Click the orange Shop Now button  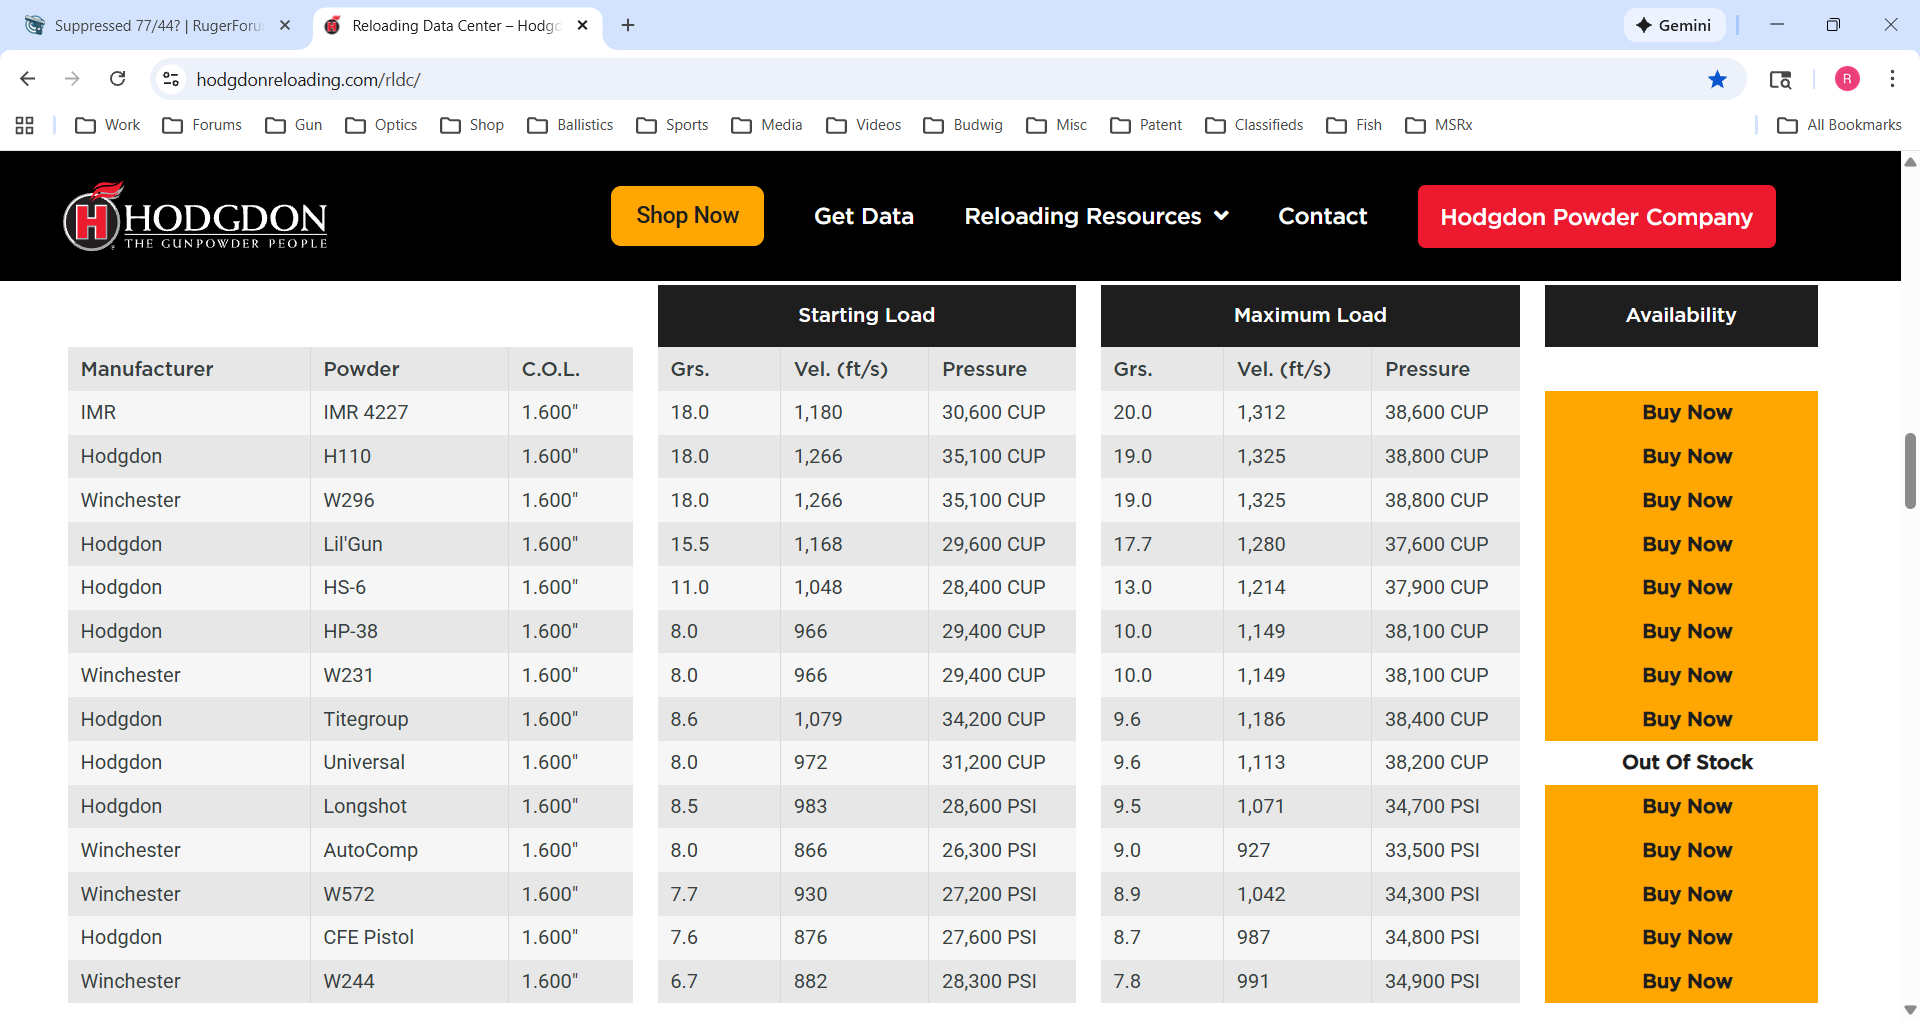[x=687, y=216]
